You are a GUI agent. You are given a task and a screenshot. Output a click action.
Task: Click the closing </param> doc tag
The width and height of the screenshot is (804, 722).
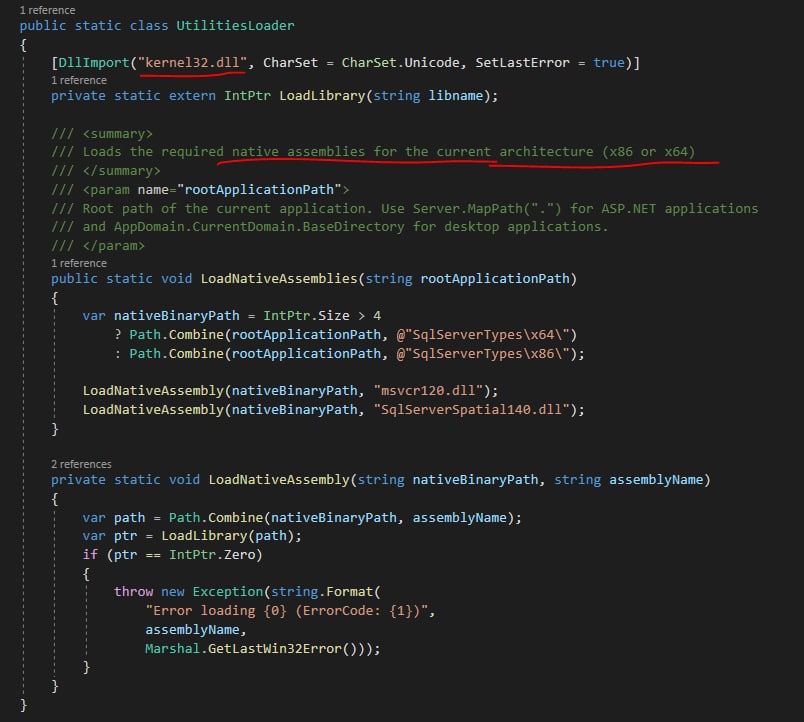click(x=113, y=246)
